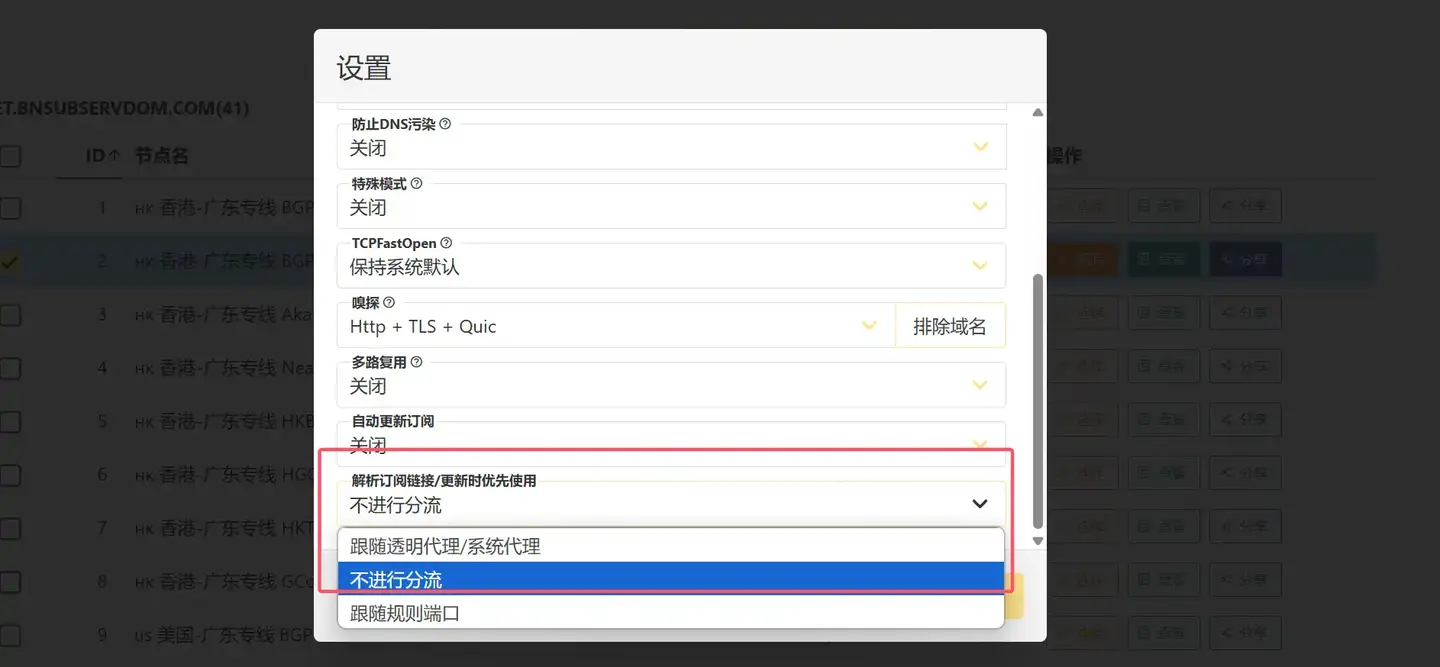
Task: Click 查看 button in node row 1
Action: pos(1163,207)
